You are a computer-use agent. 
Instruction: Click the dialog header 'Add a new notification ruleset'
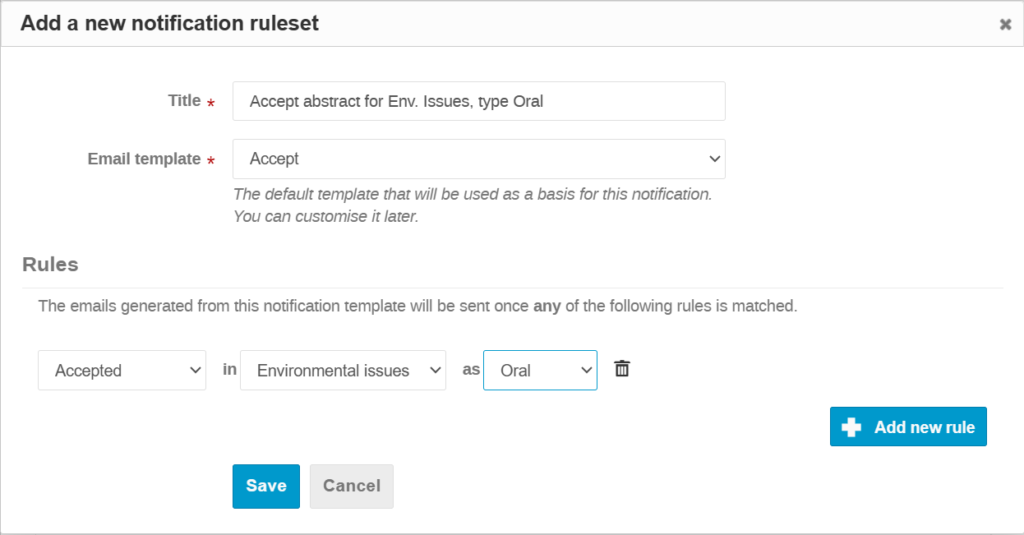(170, 24)
